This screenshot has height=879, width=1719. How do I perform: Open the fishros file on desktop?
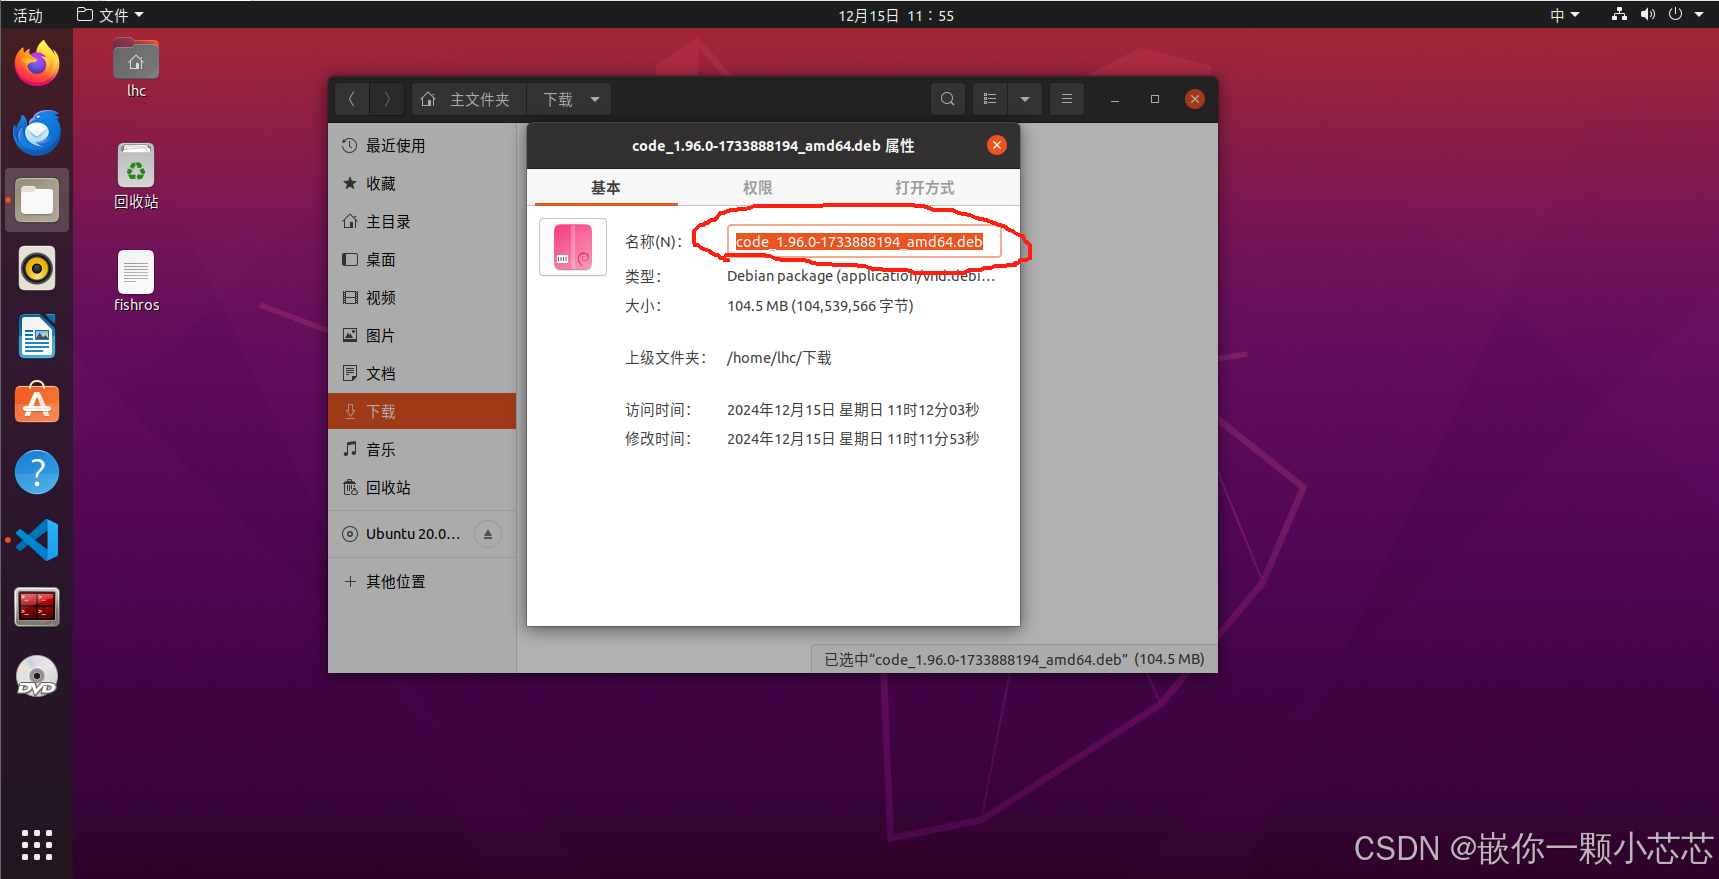pos(136,281)
